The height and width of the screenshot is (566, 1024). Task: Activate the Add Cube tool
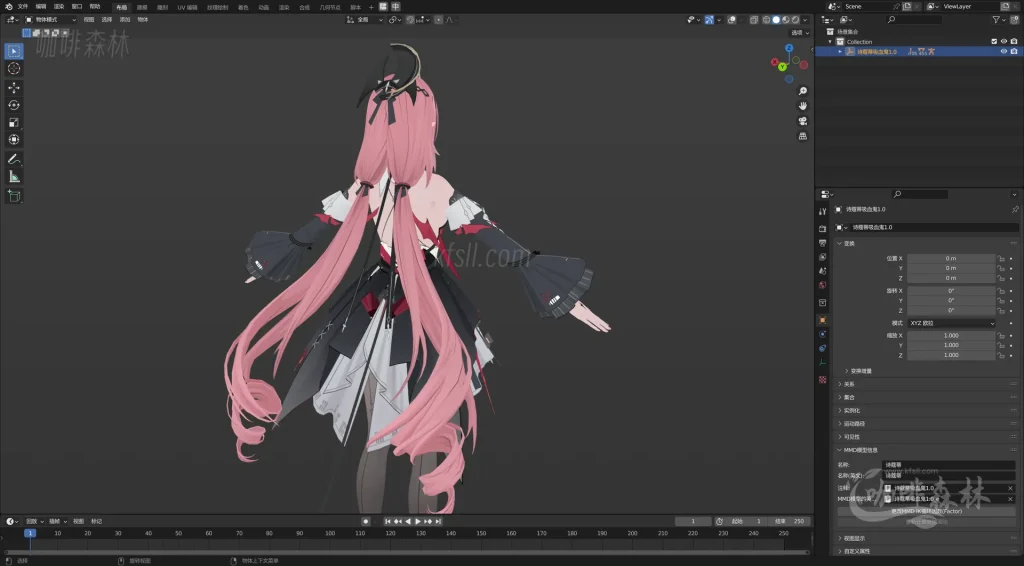point(14,196)
